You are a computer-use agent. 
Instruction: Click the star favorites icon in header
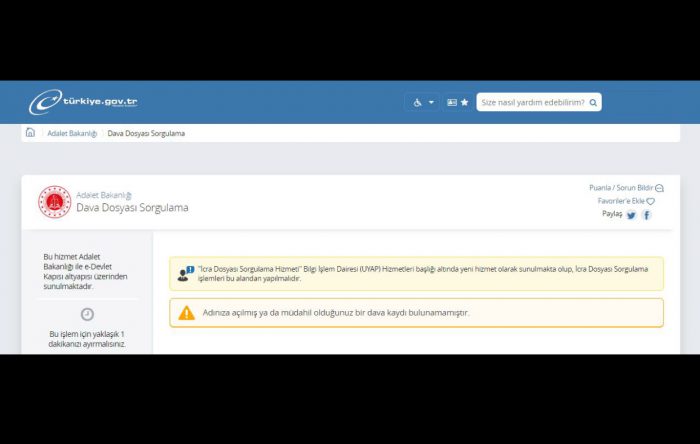(x=464, y=102)
